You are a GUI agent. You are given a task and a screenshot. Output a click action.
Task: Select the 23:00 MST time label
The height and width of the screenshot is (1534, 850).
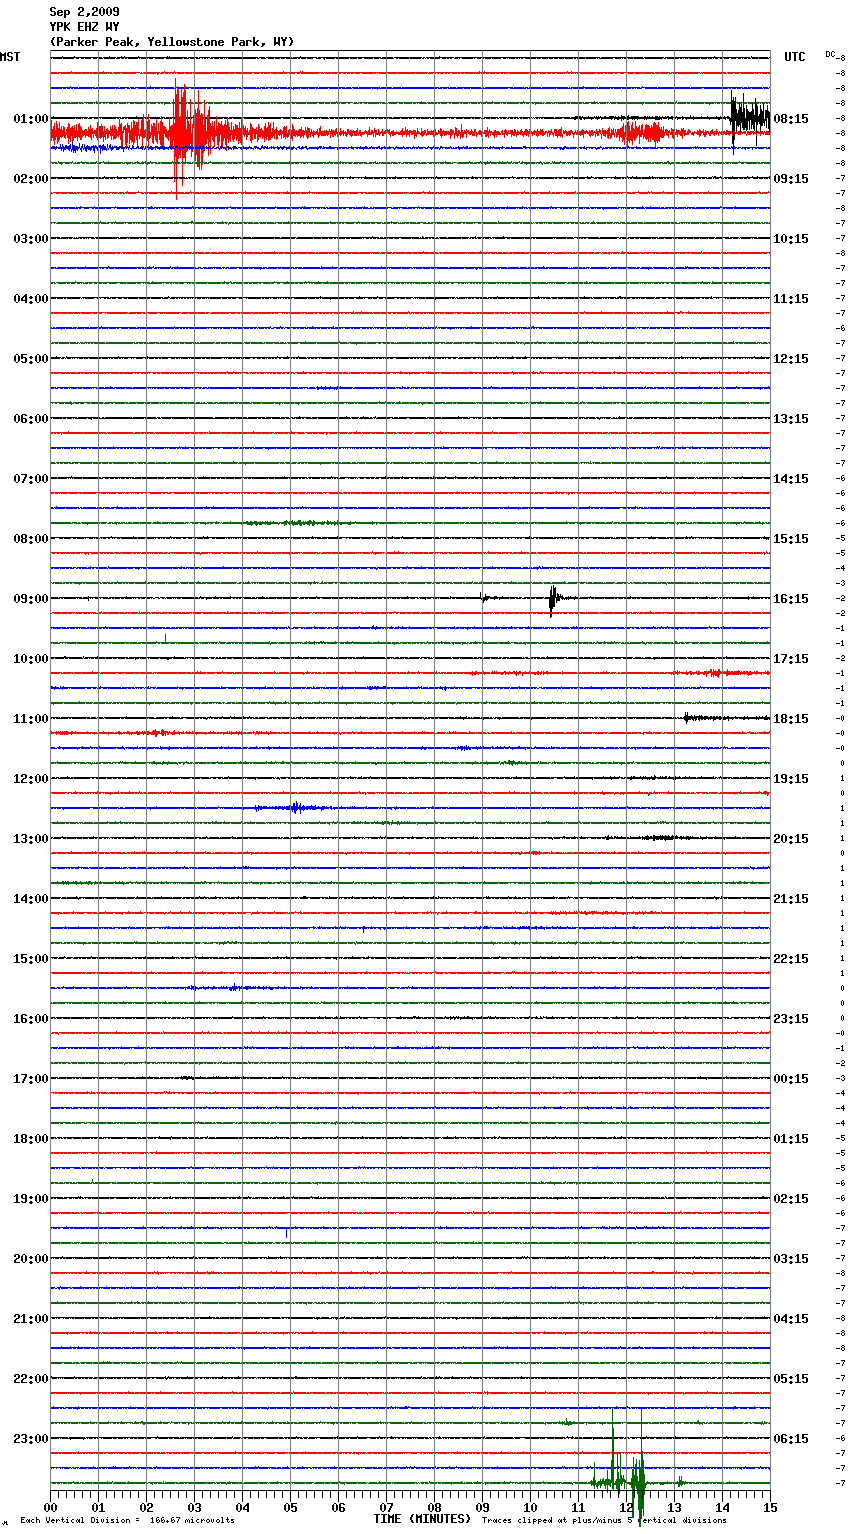pos(31,1439)
